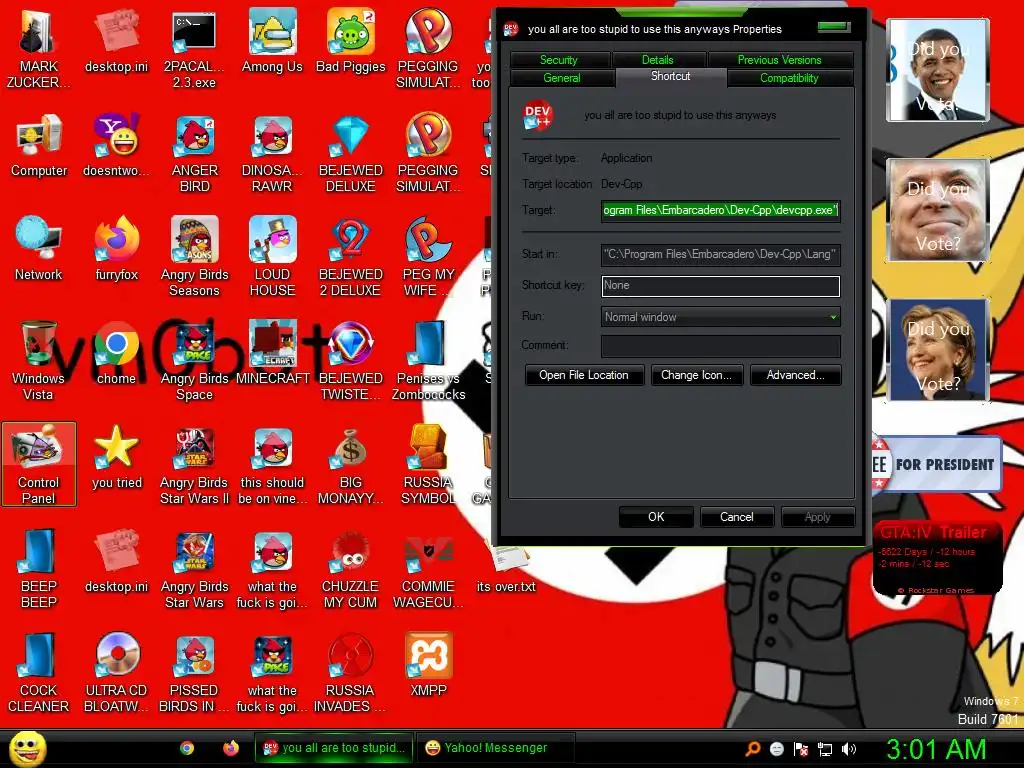1024x768 pixels.
Task: Select the Angry Birds Seasons icon
Action: point(195,257)
